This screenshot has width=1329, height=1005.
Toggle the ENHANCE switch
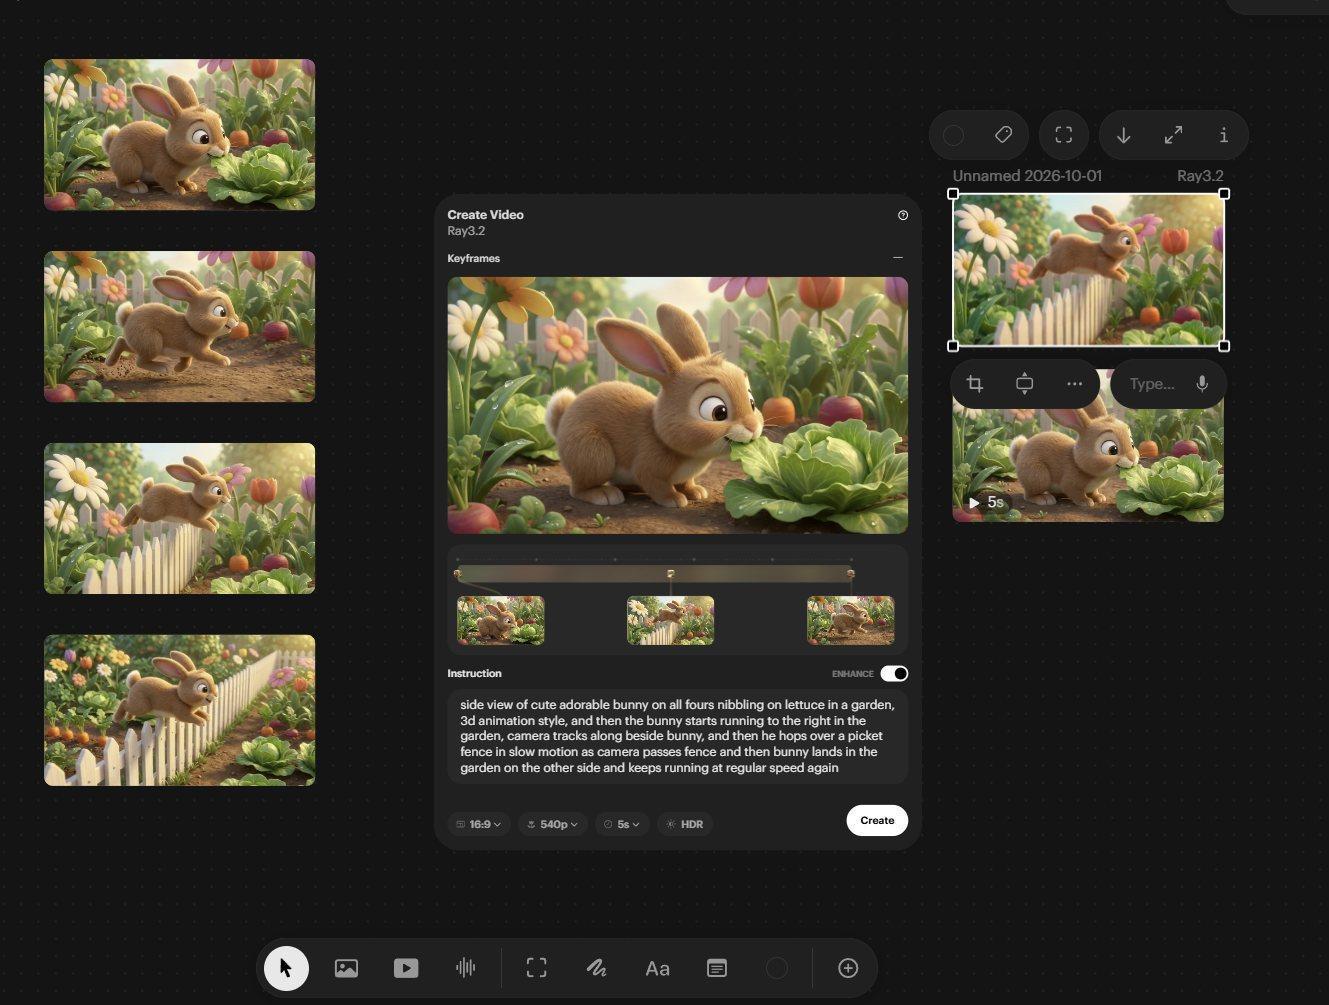tap(894, 674)
